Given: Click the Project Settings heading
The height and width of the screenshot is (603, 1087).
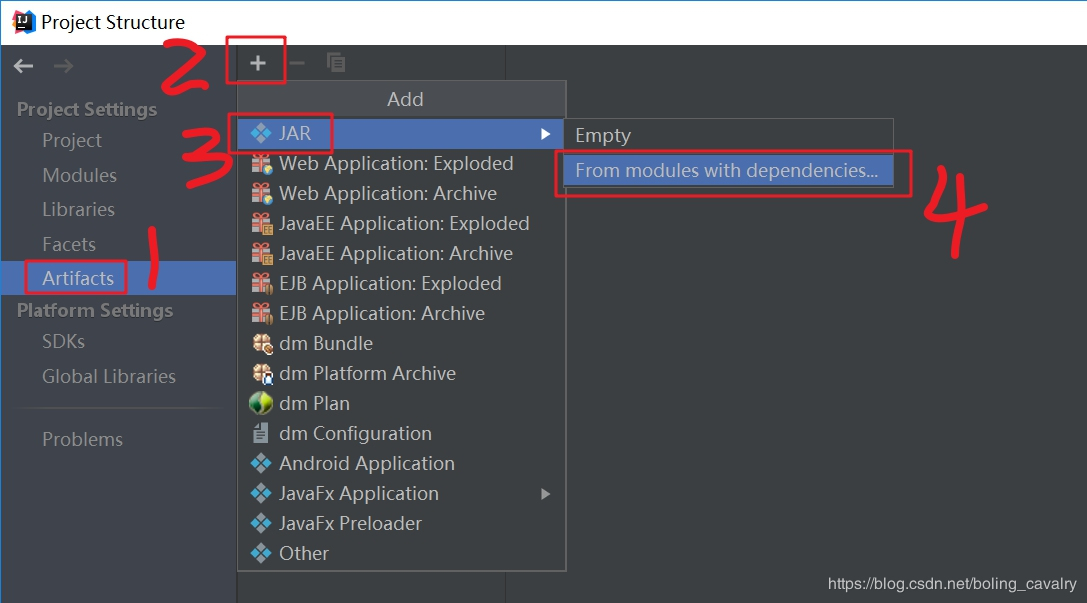Looking at the screenshot, I should (x=87, y=110).
